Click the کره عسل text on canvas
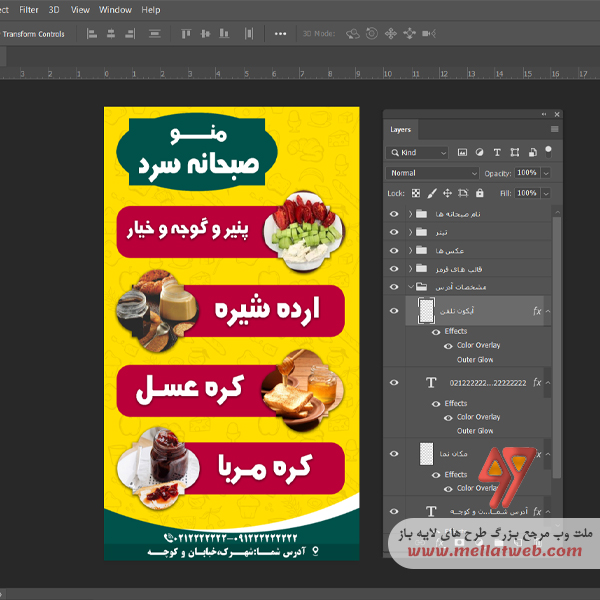 click(x=190, y=389)
